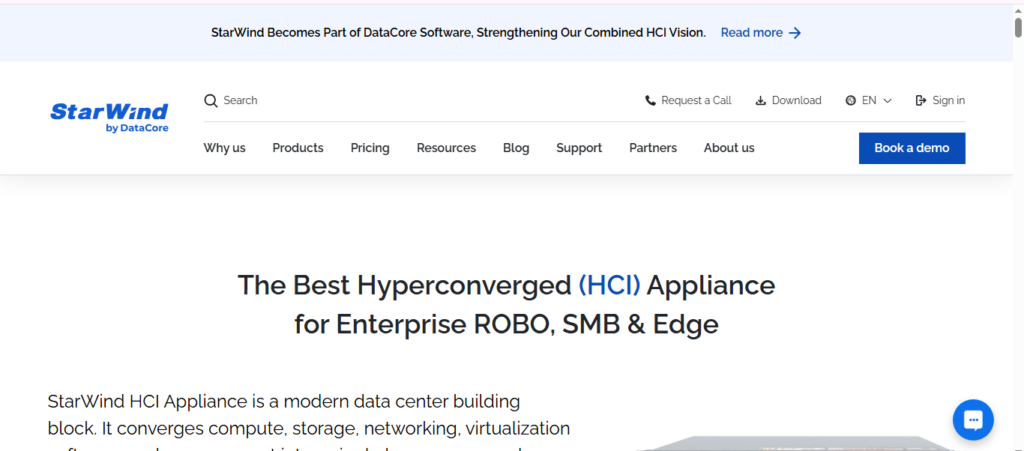Click the Request a Call link
Image resolution: width=1024 pixels, height=451 pixels.
coord(696,101)
